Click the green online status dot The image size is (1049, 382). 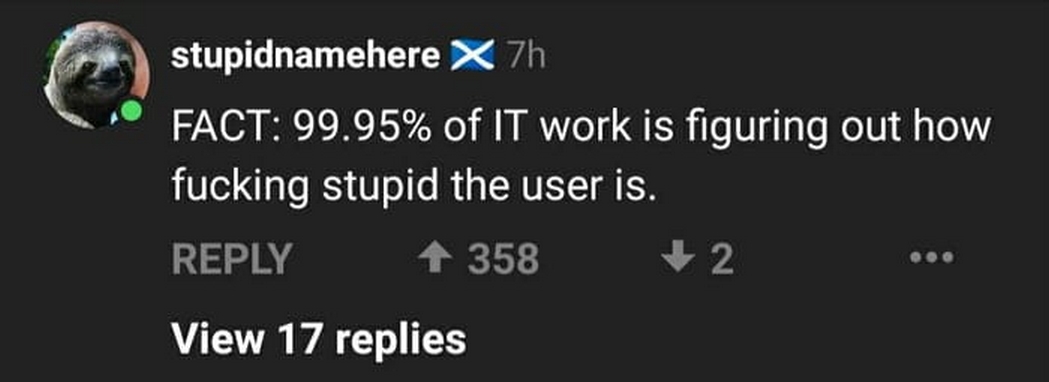point(132,111)
